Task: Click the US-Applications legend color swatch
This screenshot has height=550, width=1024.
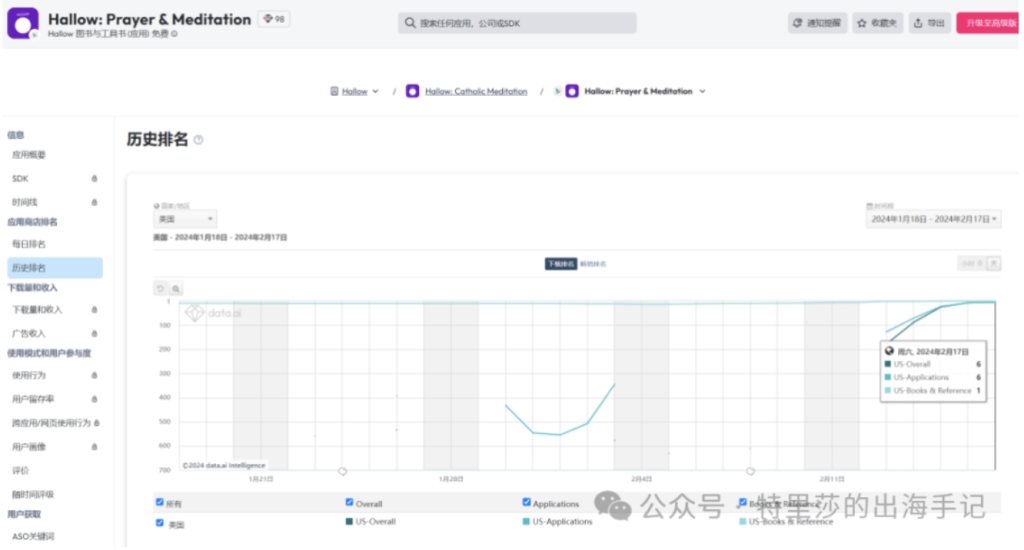Action: 526,521
